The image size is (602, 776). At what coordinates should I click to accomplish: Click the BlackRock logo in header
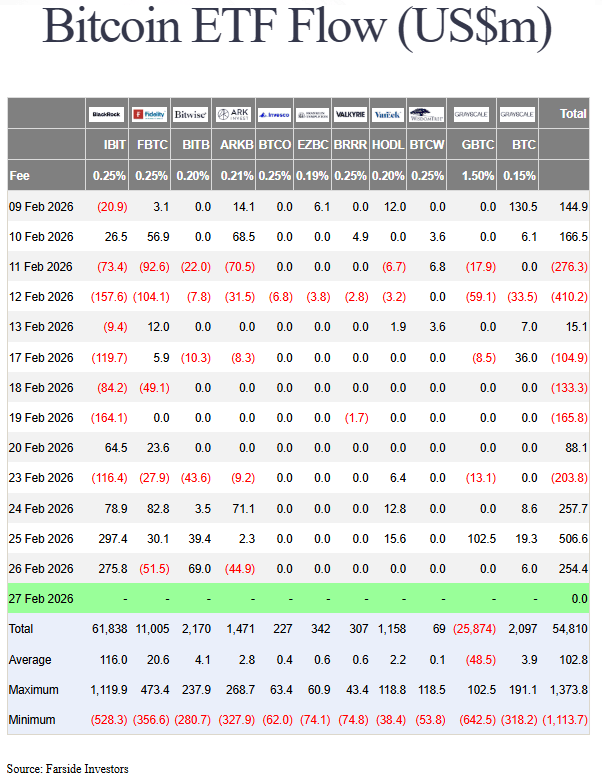click(x=106, y=114)
